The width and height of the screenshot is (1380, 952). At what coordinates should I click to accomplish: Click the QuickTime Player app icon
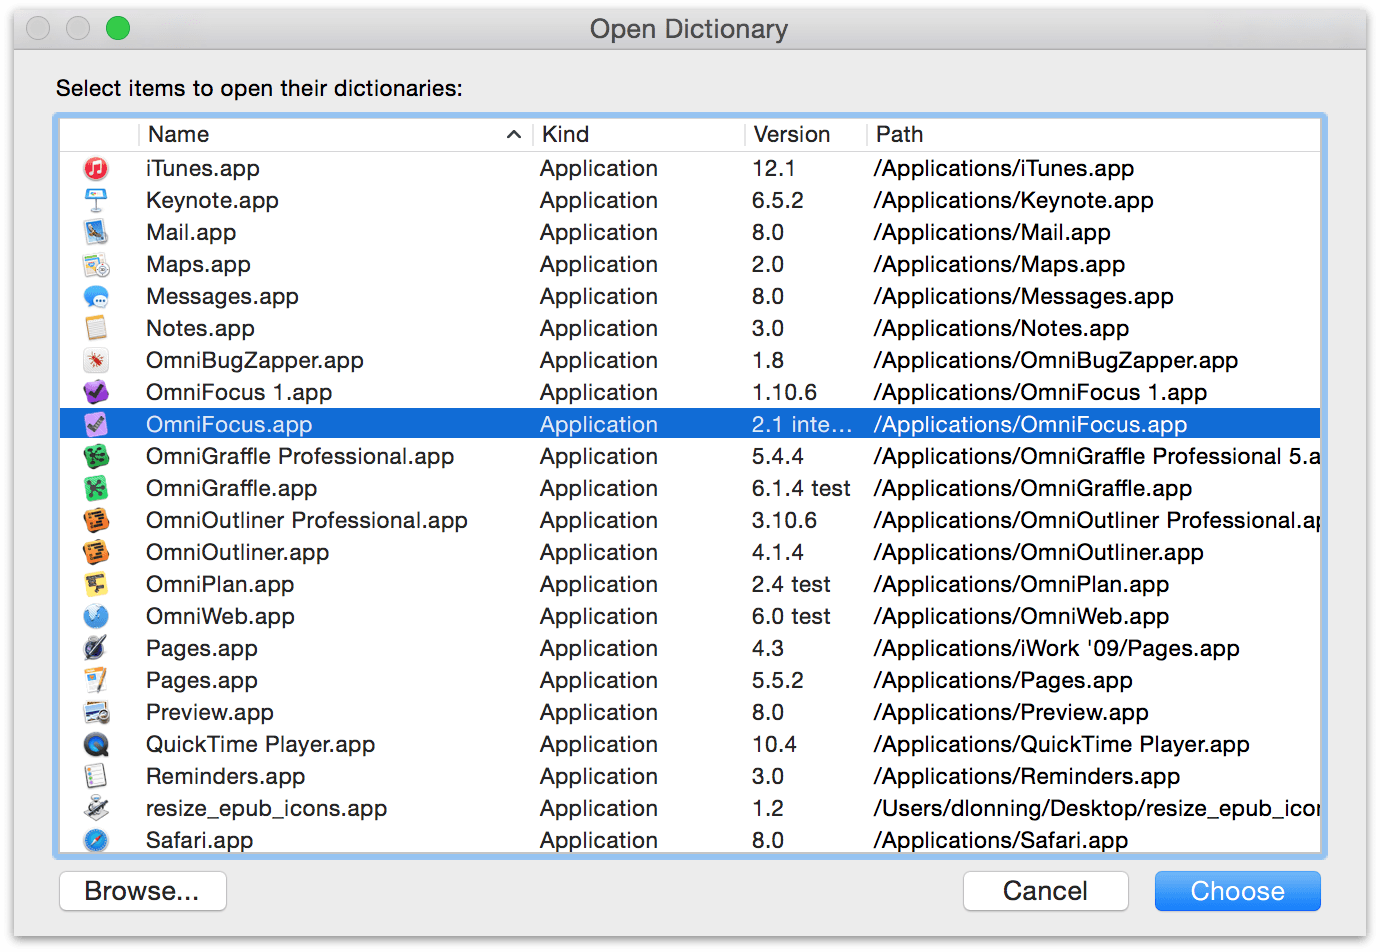[96, 744]
